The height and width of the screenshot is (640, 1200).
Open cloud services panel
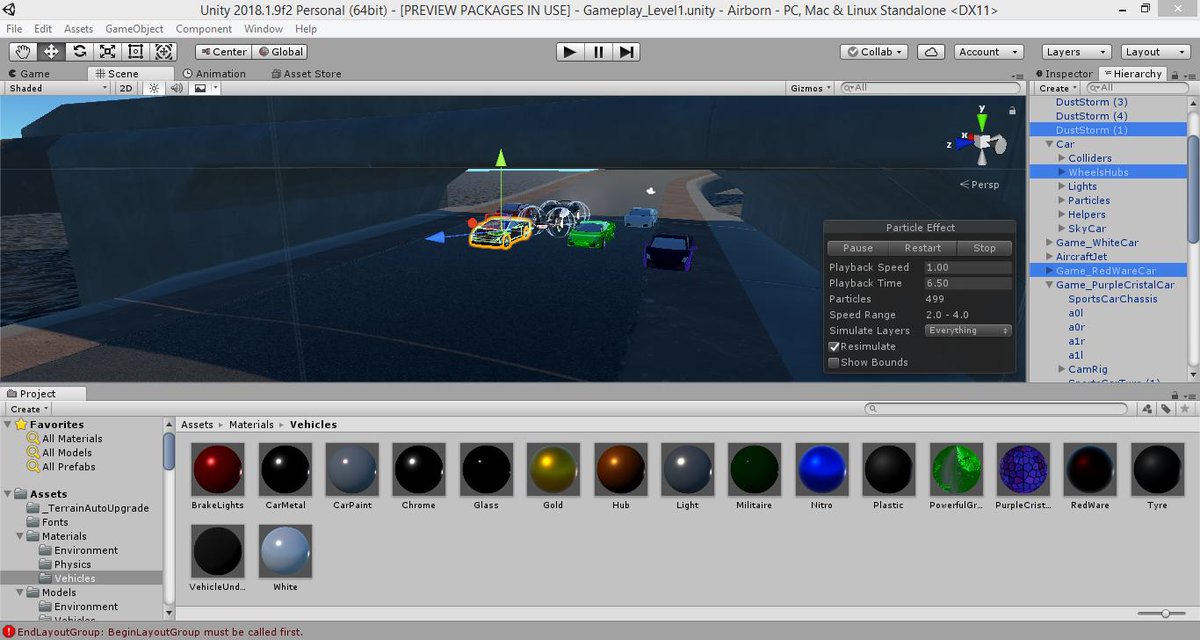931,52
